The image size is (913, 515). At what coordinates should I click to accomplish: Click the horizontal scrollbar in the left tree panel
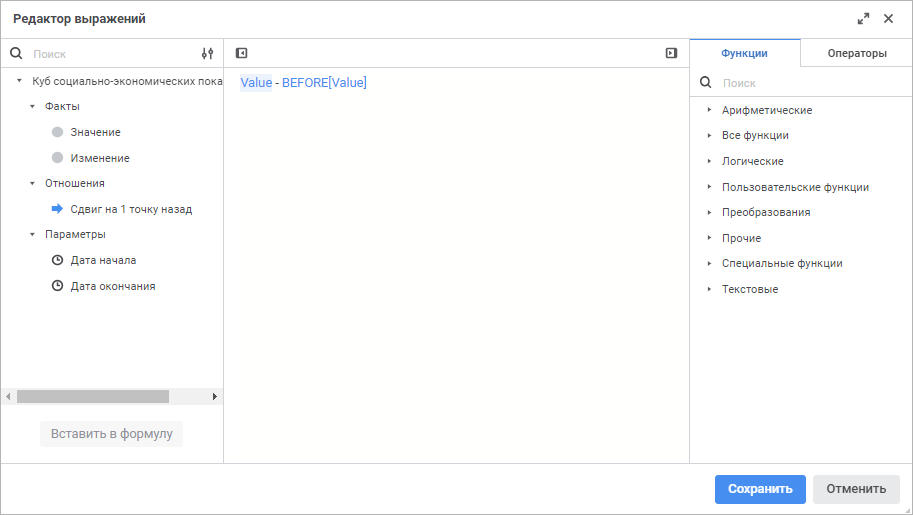93,396
